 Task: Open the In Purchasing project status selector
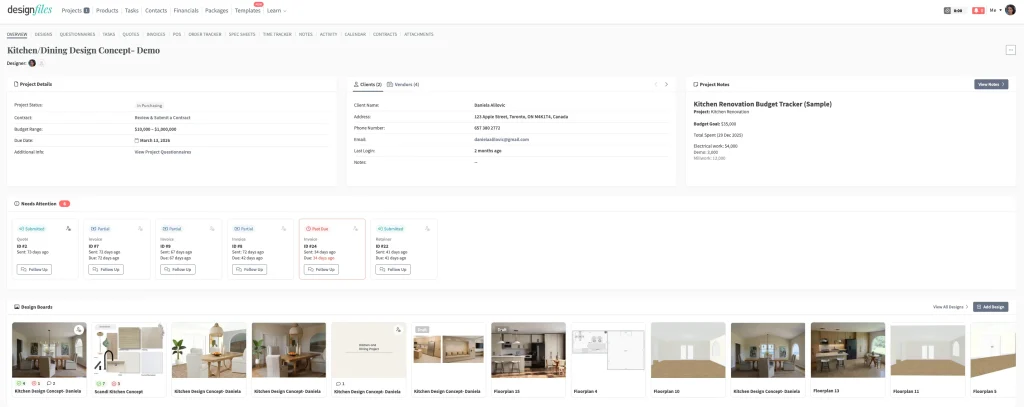pos(150,105)
